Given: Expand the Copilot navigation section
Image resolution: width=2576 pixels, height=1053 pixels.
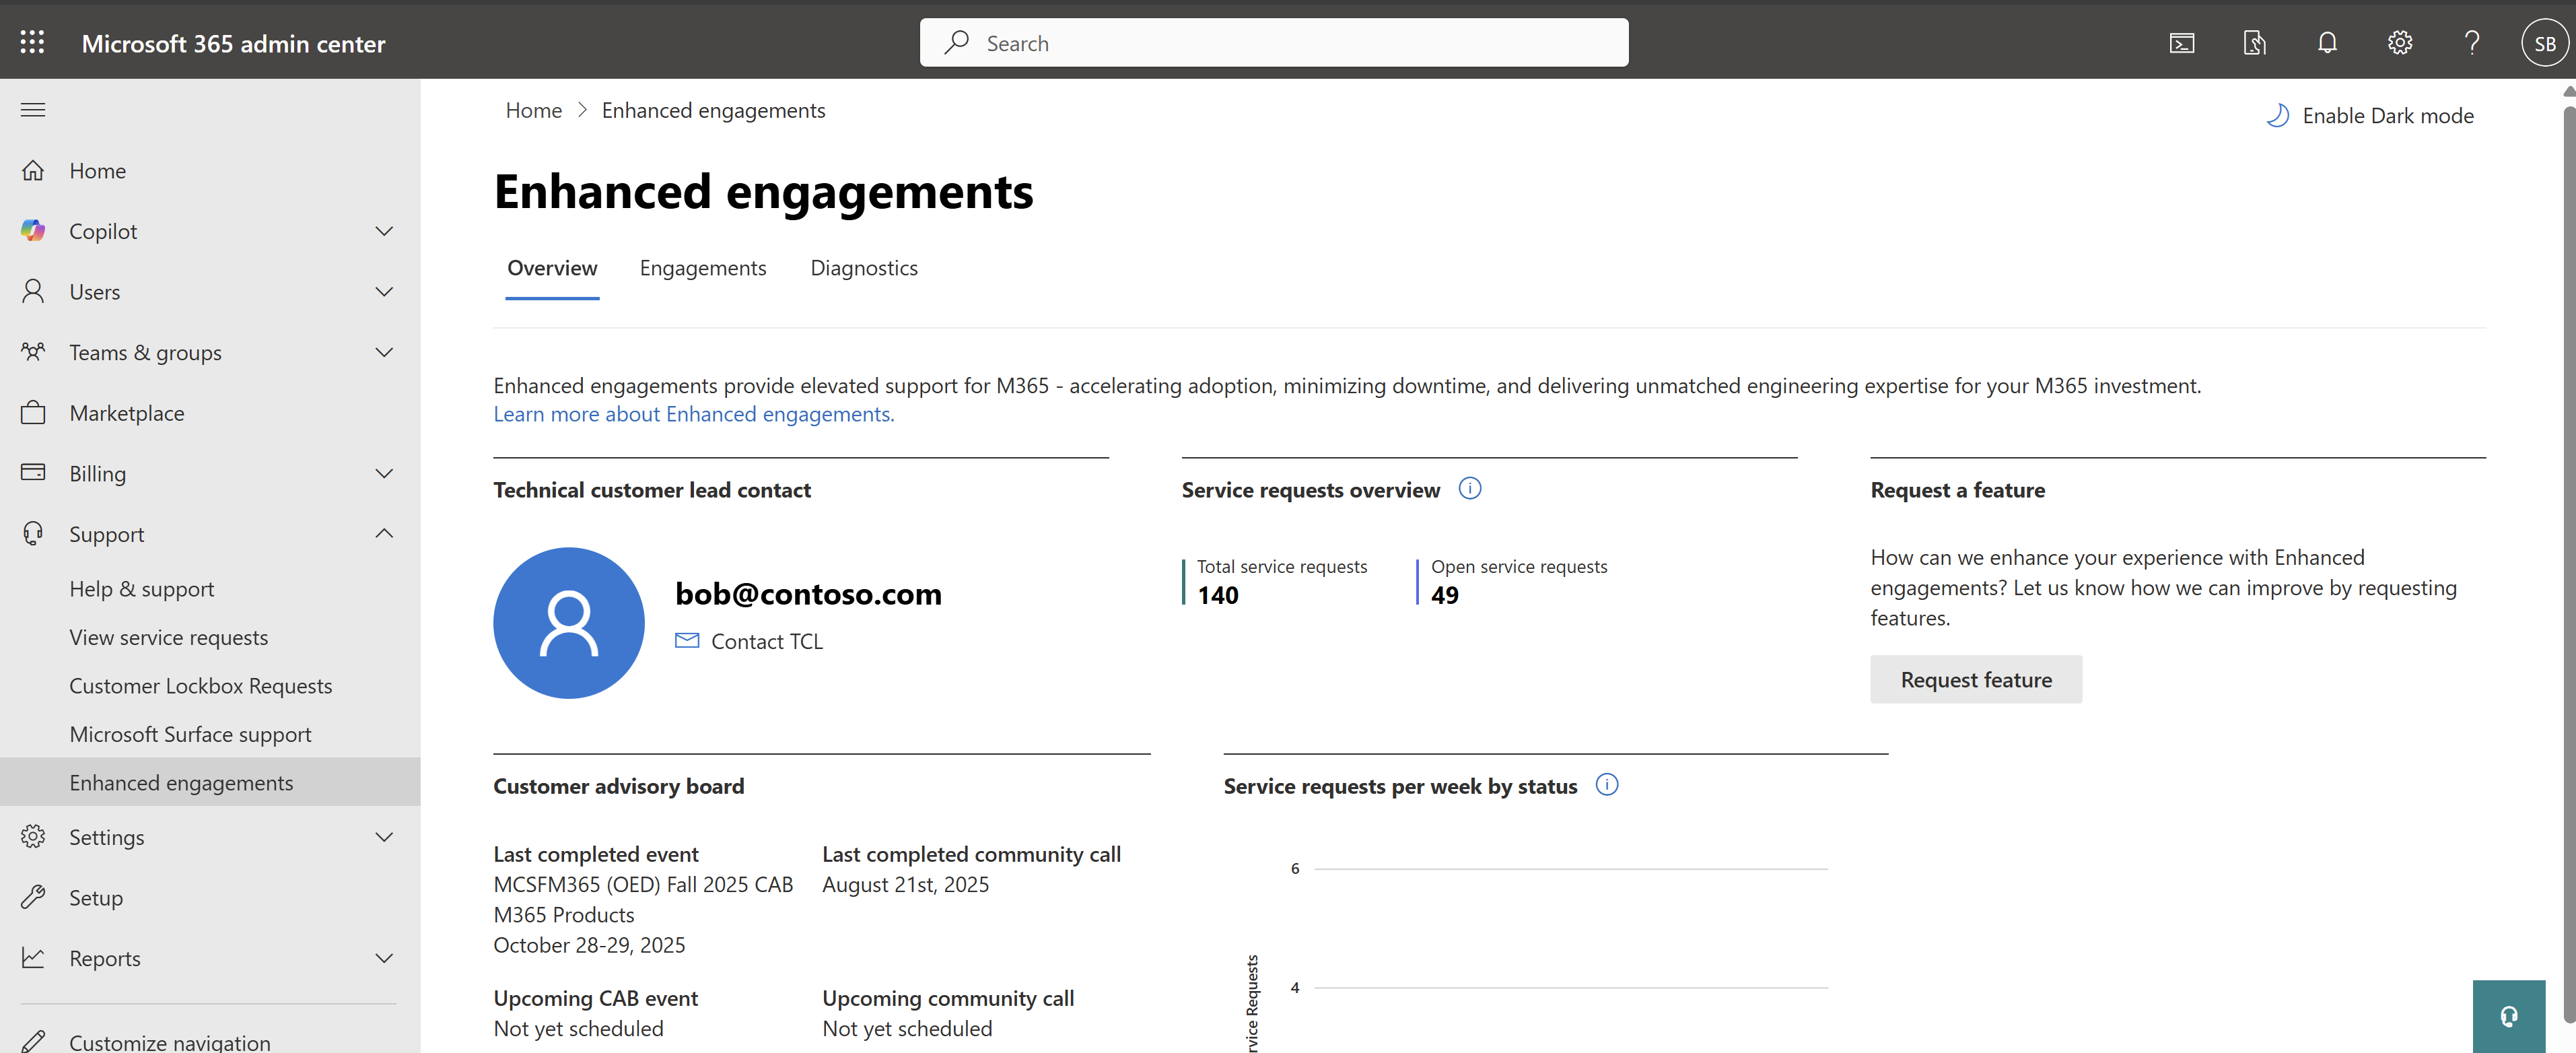Looking at the screenshot, I should click(x=384, y=231).
